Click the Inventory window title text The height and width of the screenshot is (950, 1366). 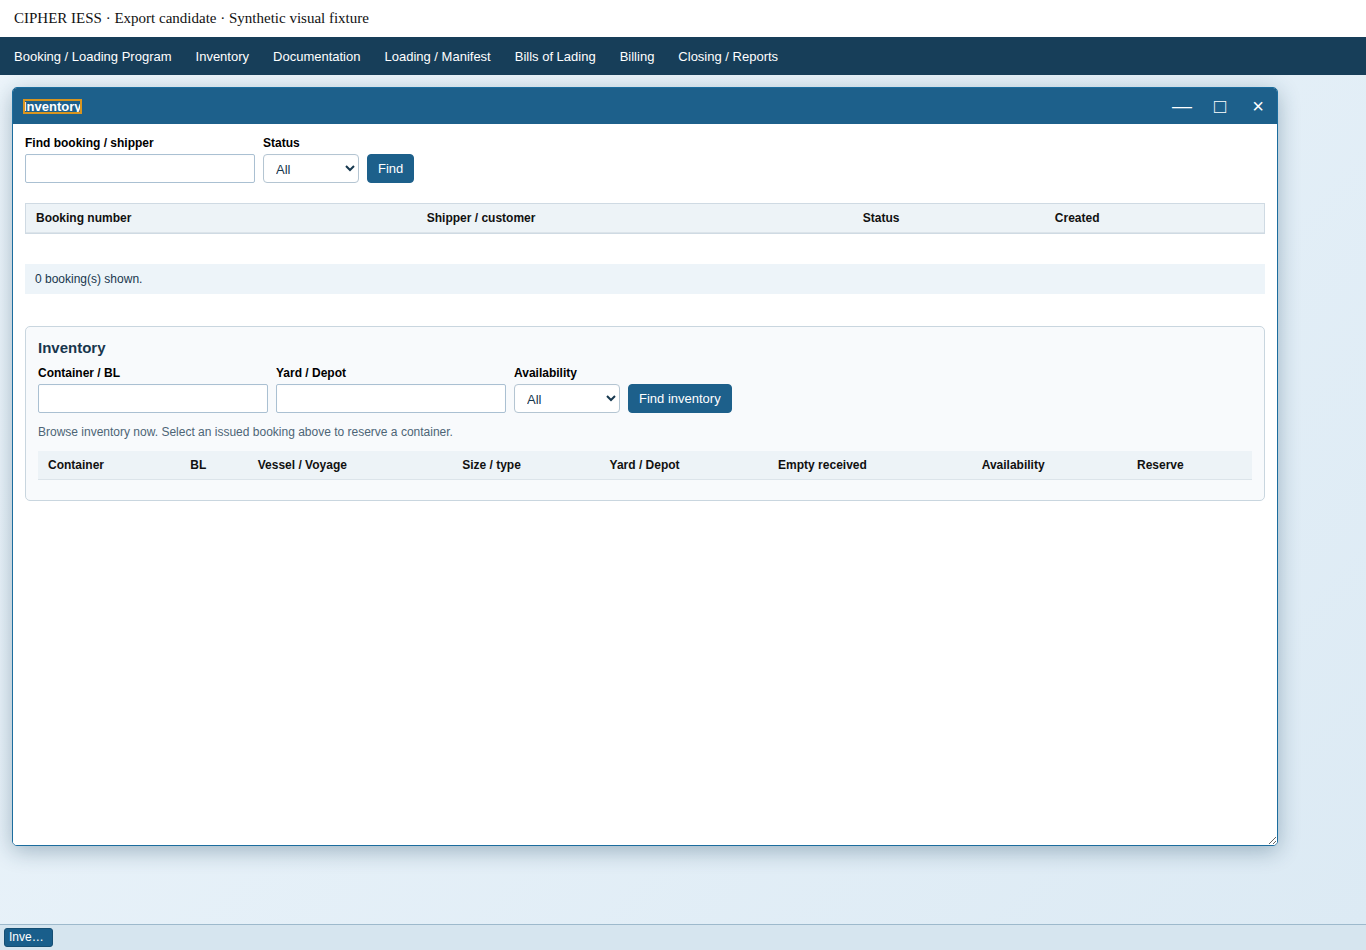52,107
